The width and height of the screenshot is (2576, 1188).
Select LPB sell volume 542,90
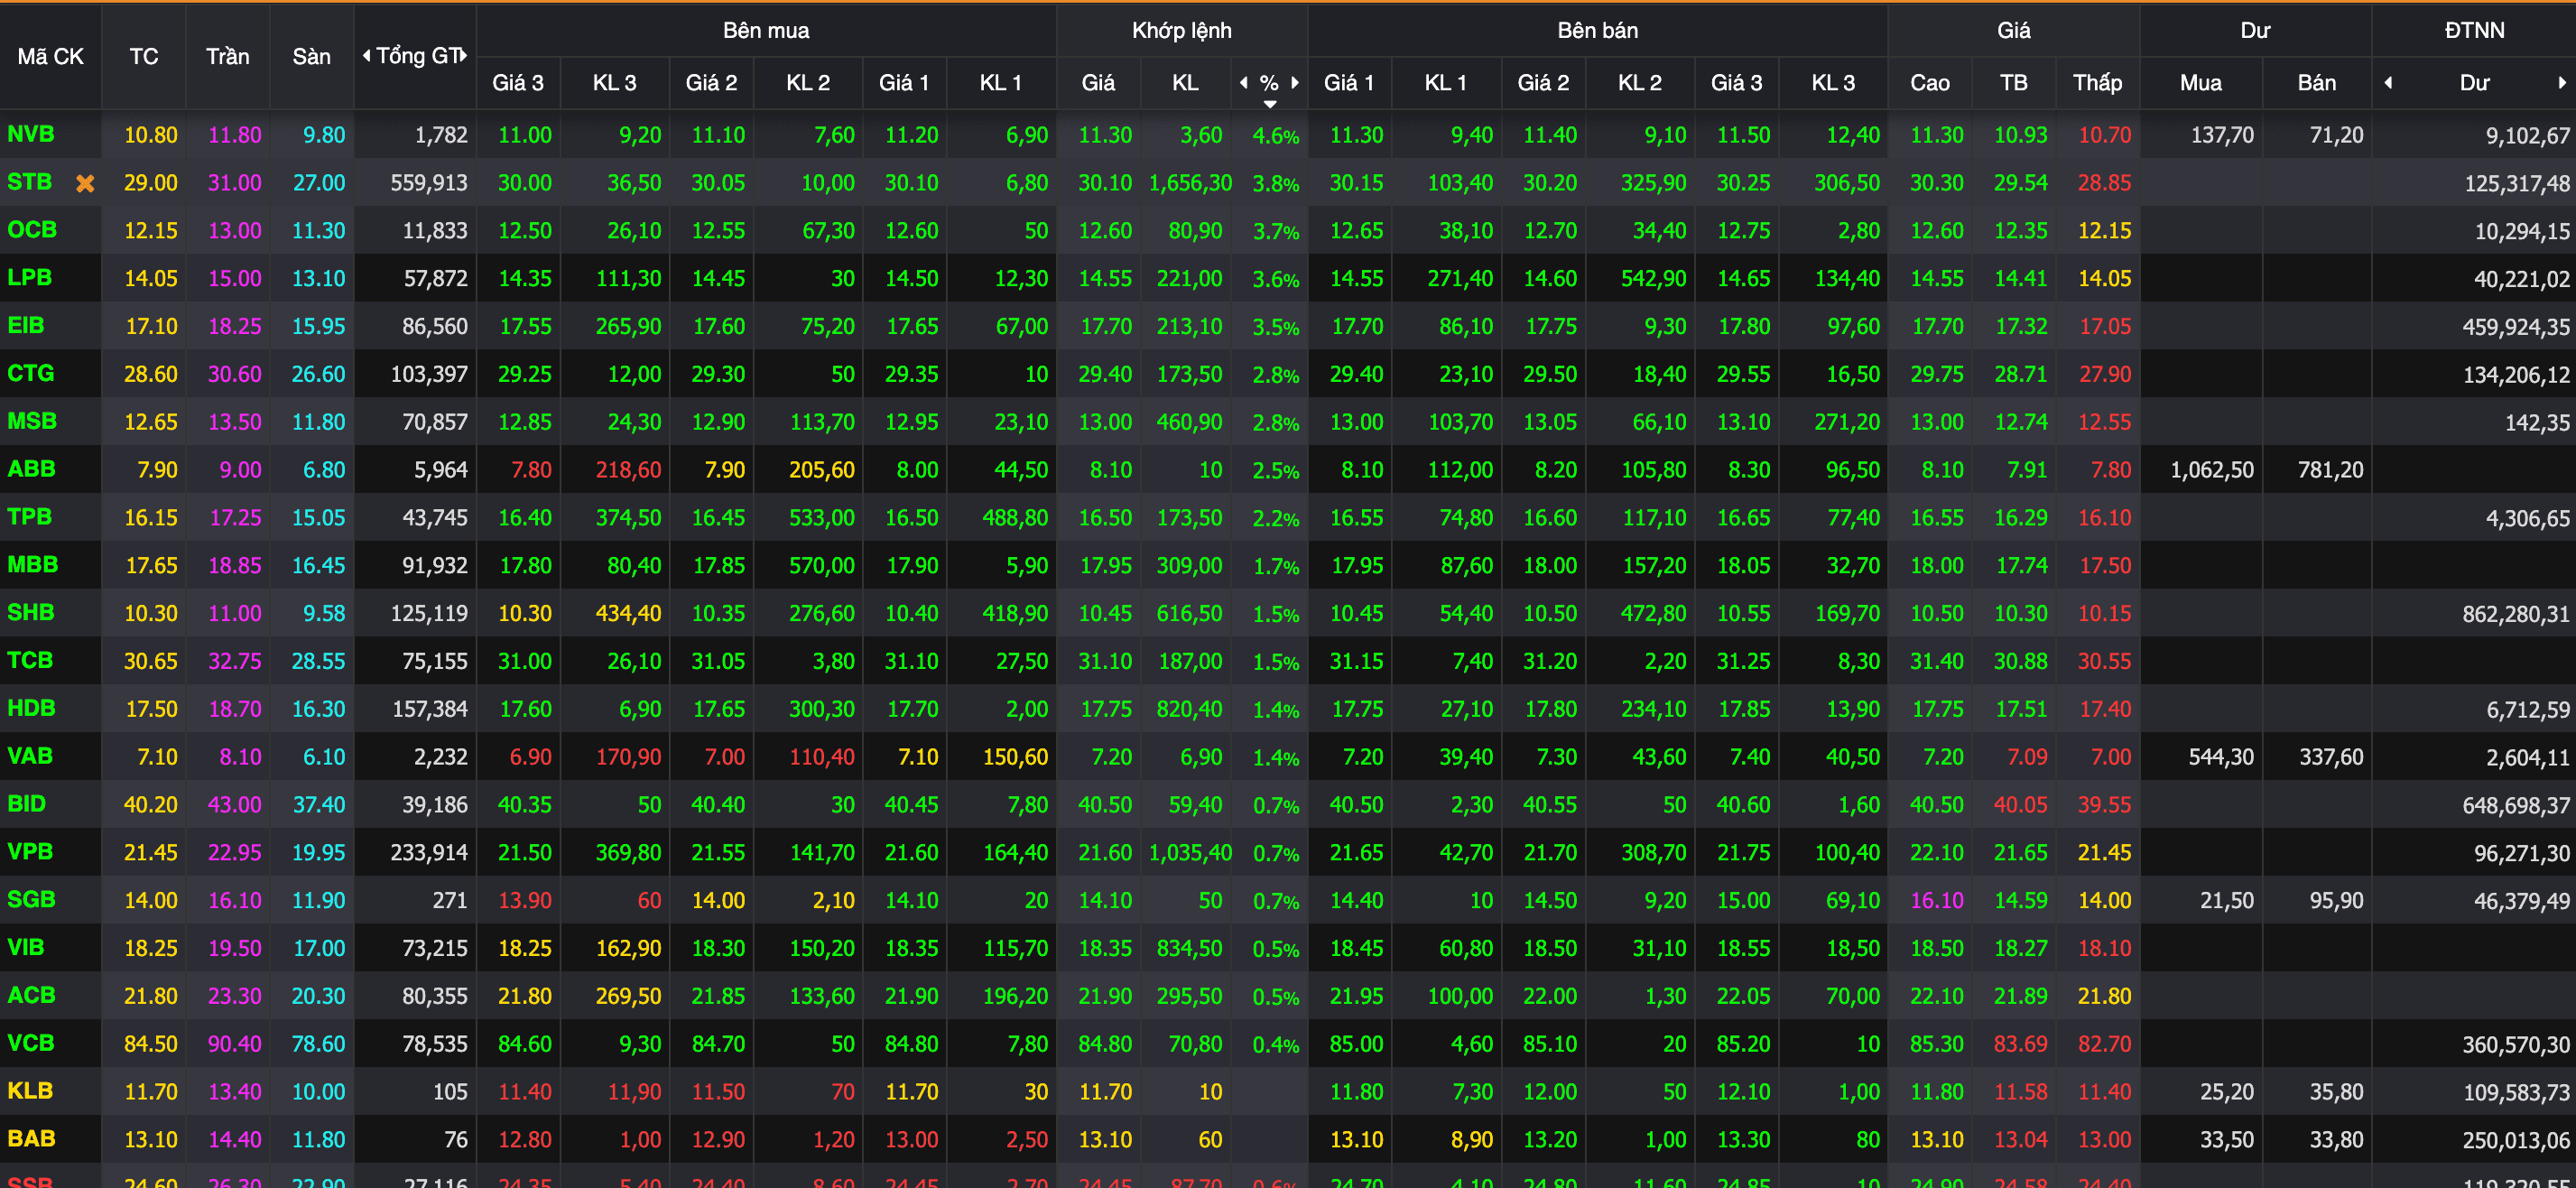click(1653, 279)
